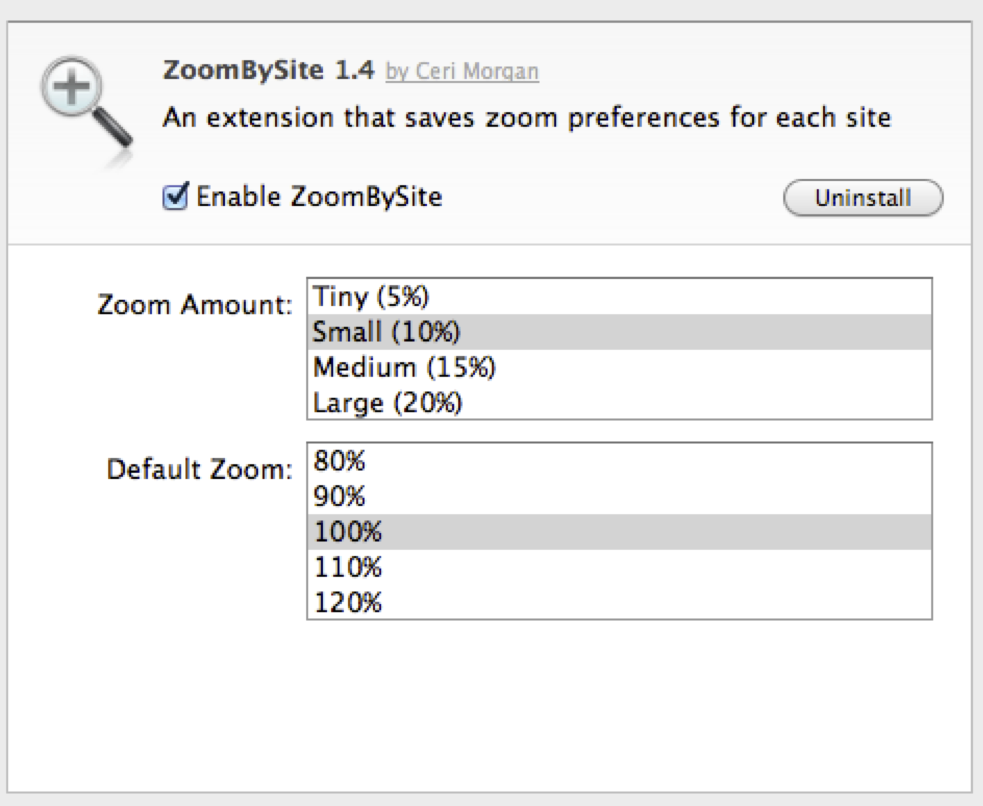Click the extension description text
This screenshot has height=806, width=983.
(527, 118)
